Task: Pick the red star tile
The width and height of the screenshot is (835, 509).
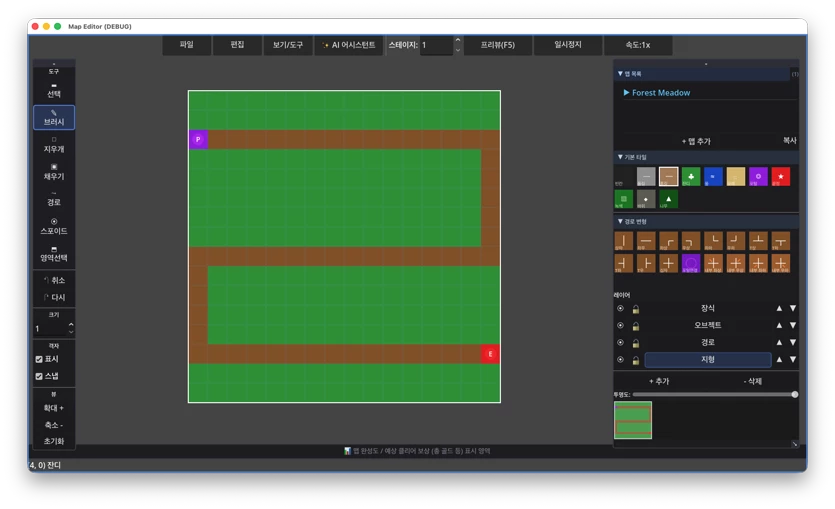Action: [781, 177]
